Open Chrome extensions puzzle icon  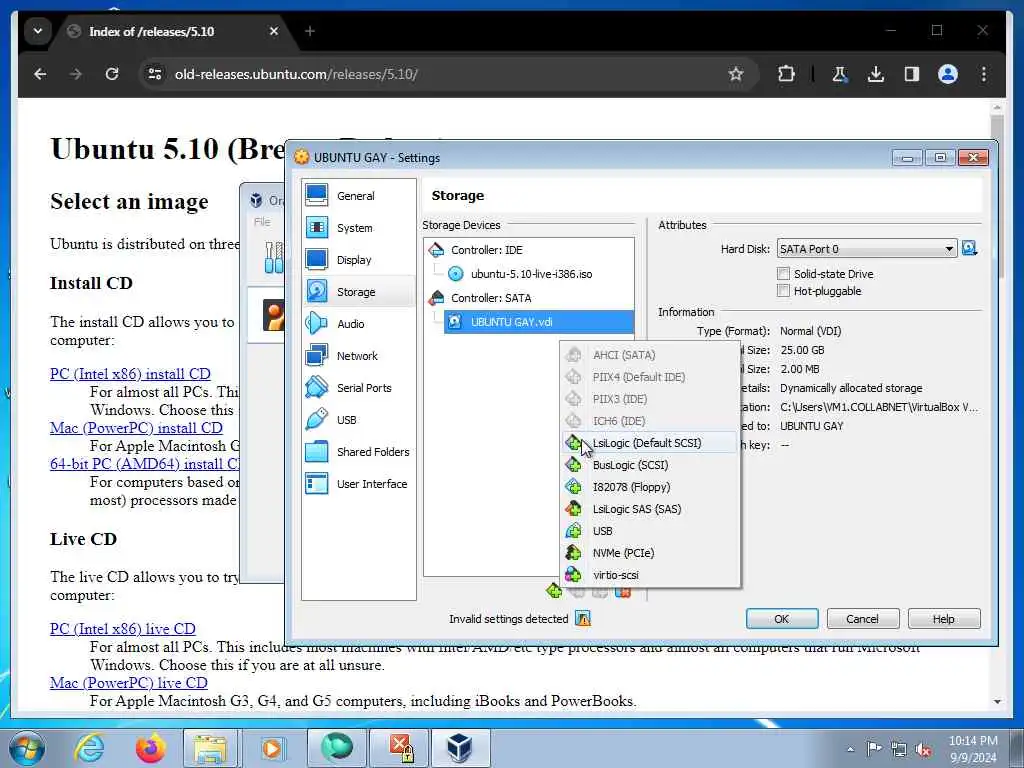786,74
